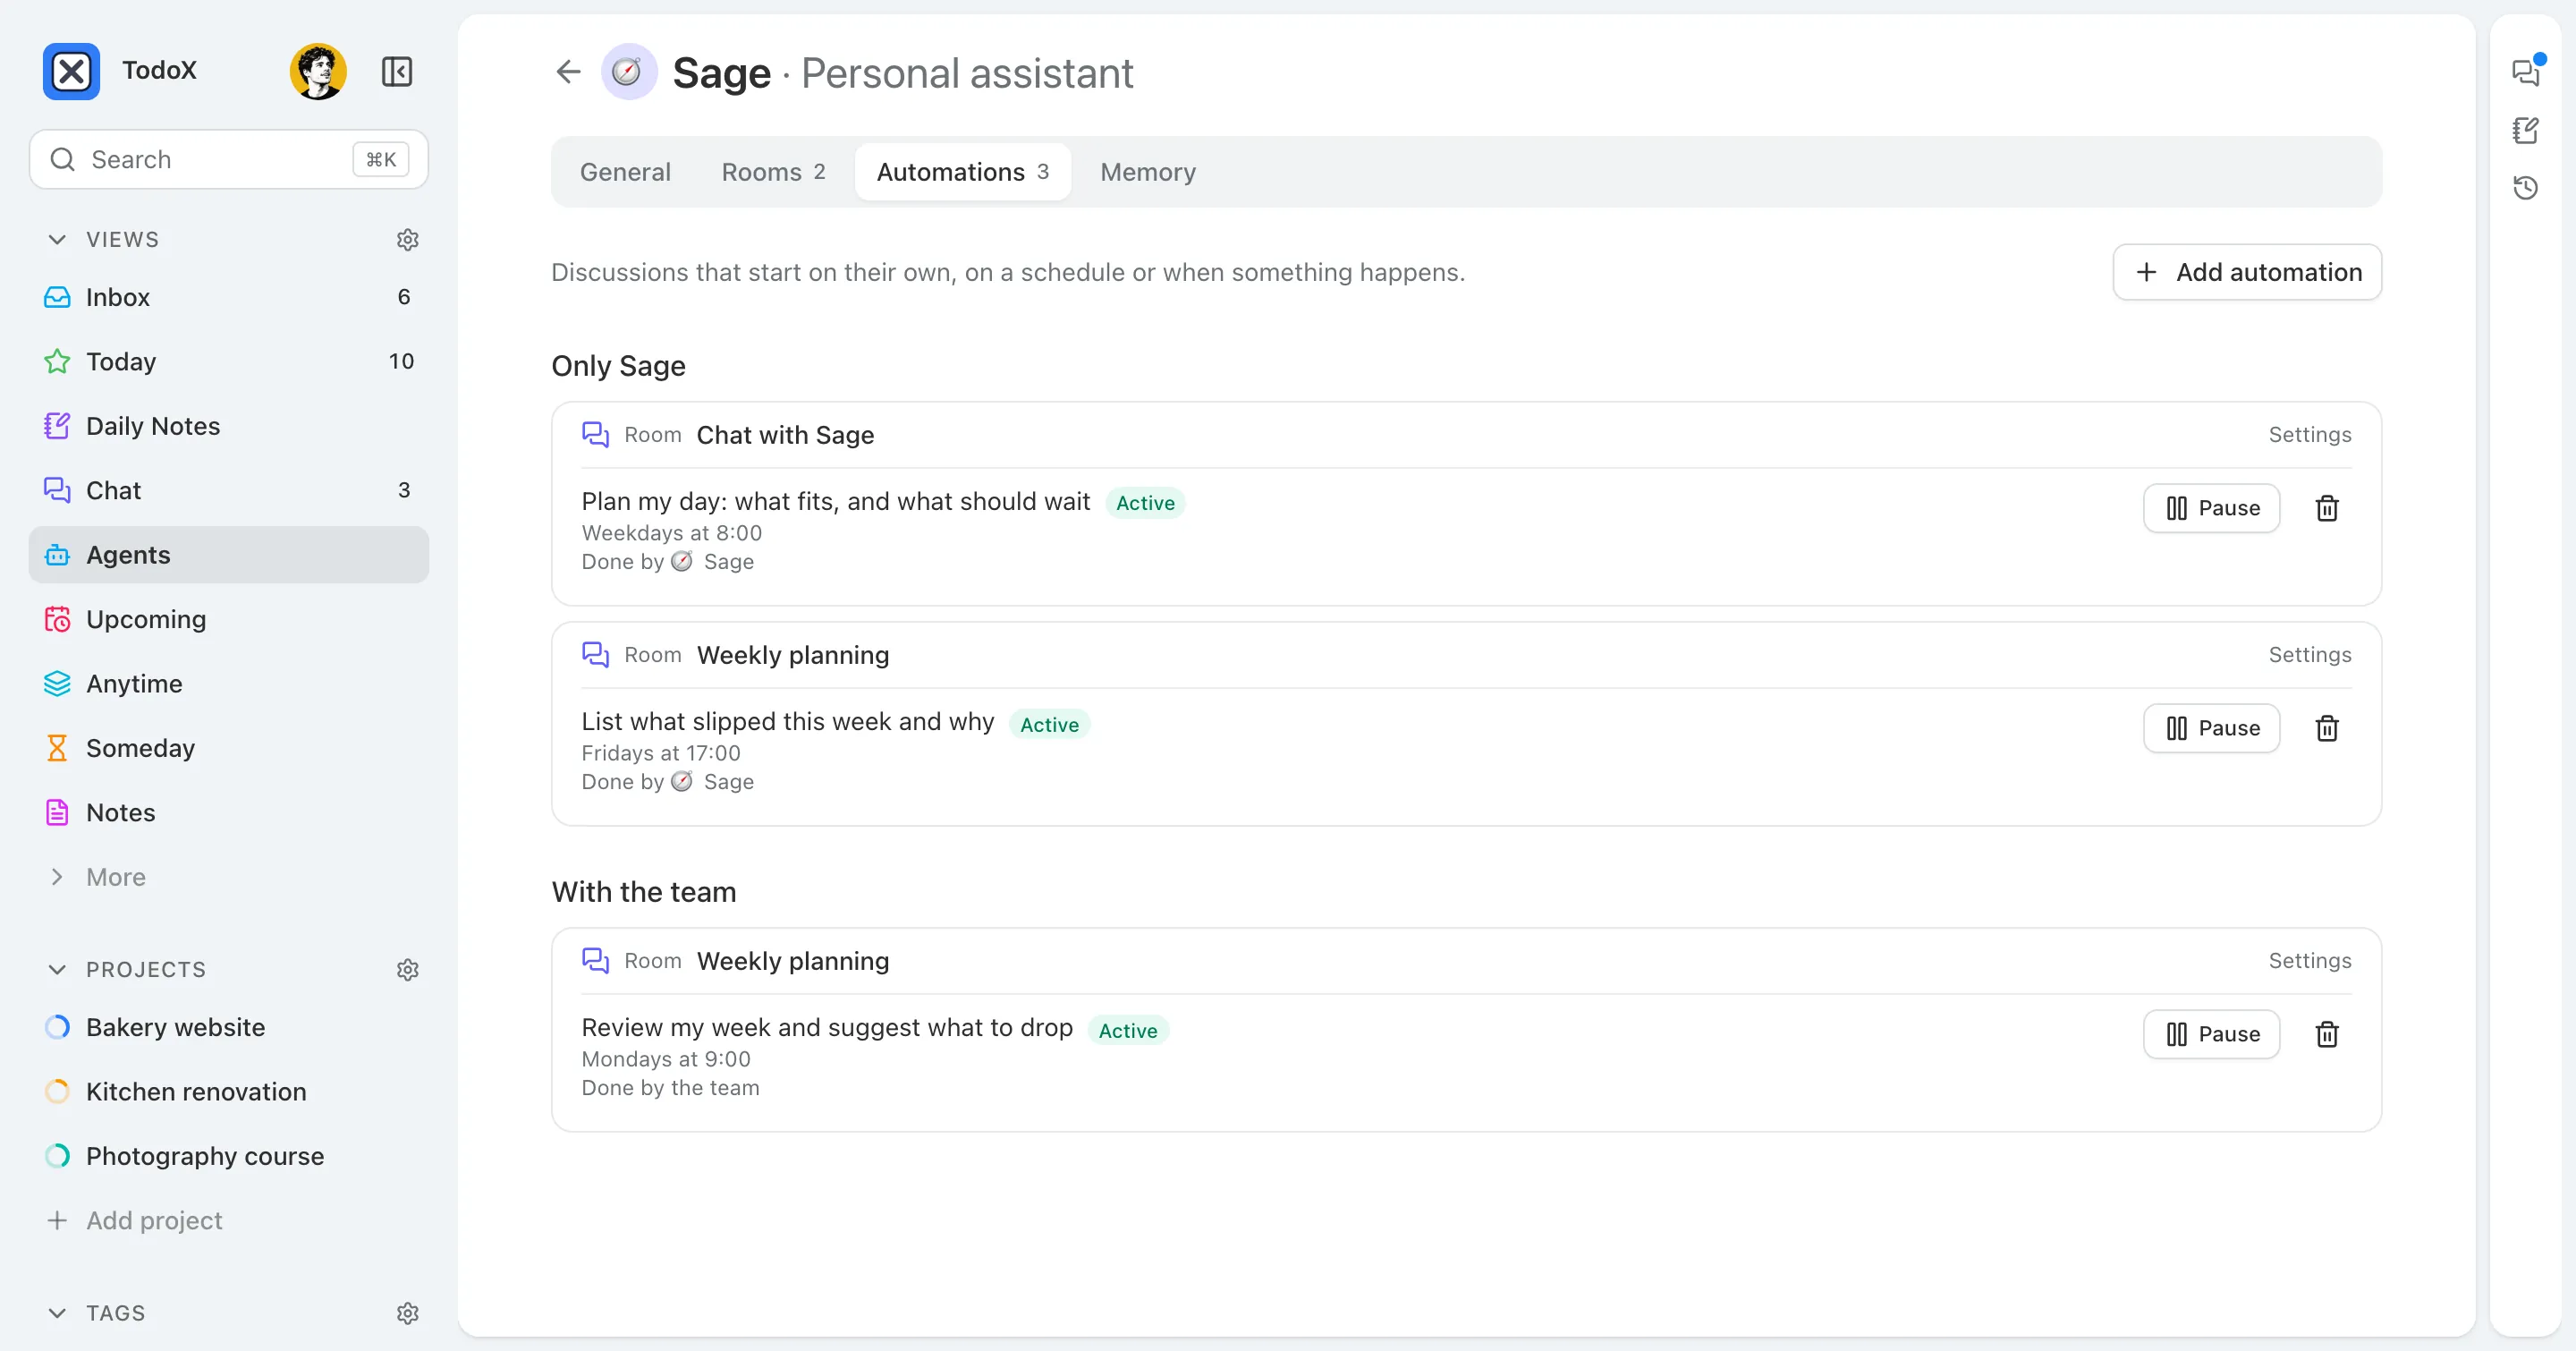Screen dimensions: 2576x1351
Task: Delete the Plan my day automation
Action: (2327, 508)
